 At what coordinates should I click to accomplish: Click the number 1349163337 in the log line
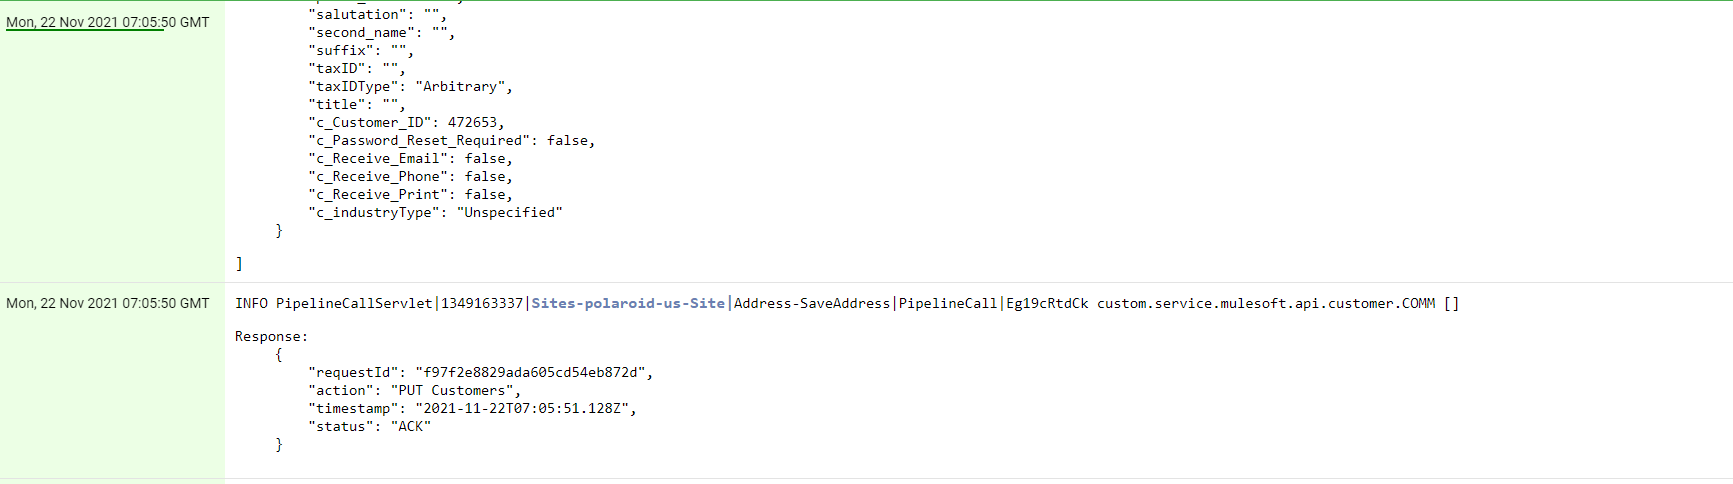pyautogui.click(x=482, y=303)
